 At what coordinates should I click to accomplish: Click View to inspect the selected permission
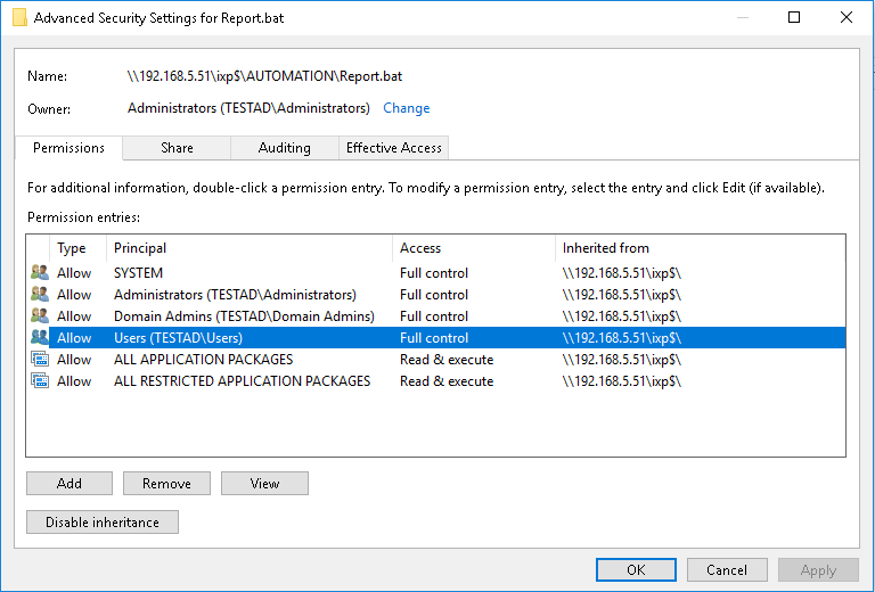point(264,483)
